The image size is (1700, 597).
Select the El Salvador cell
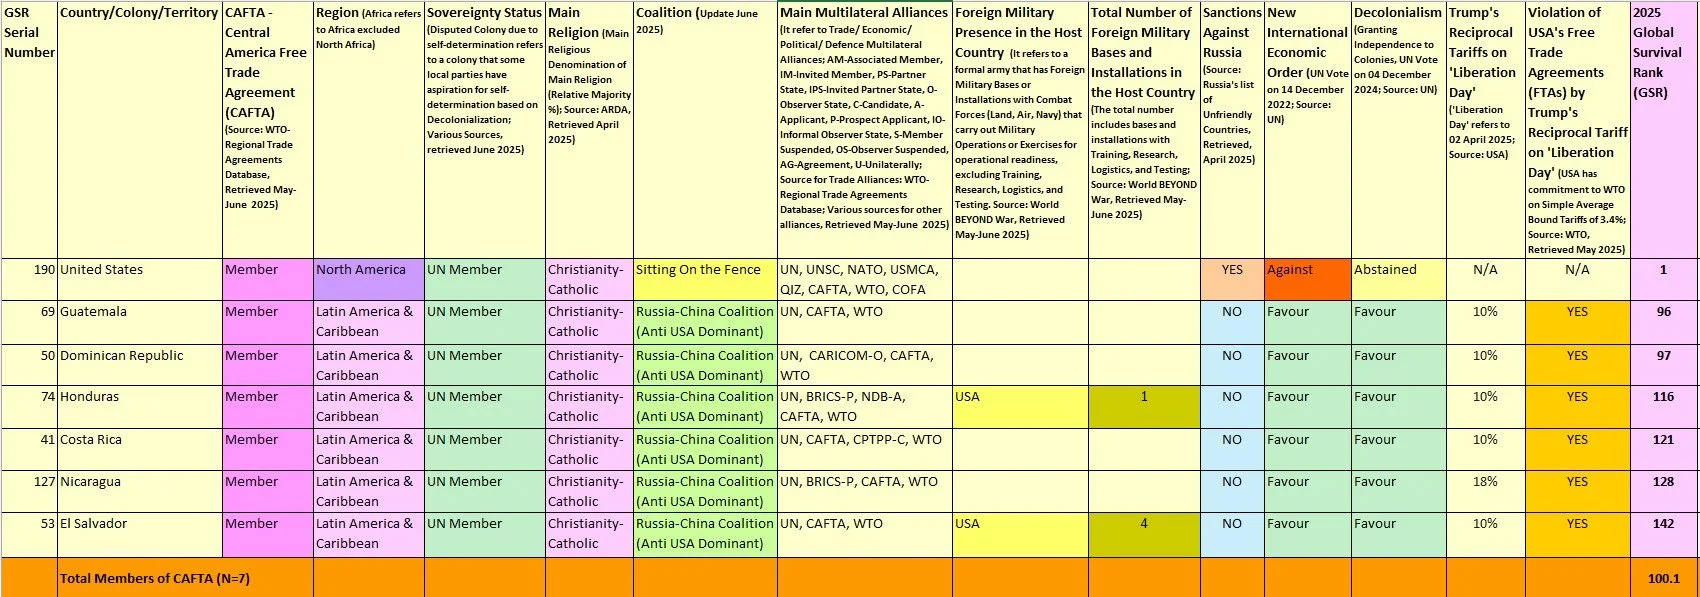tap(140, 534)
